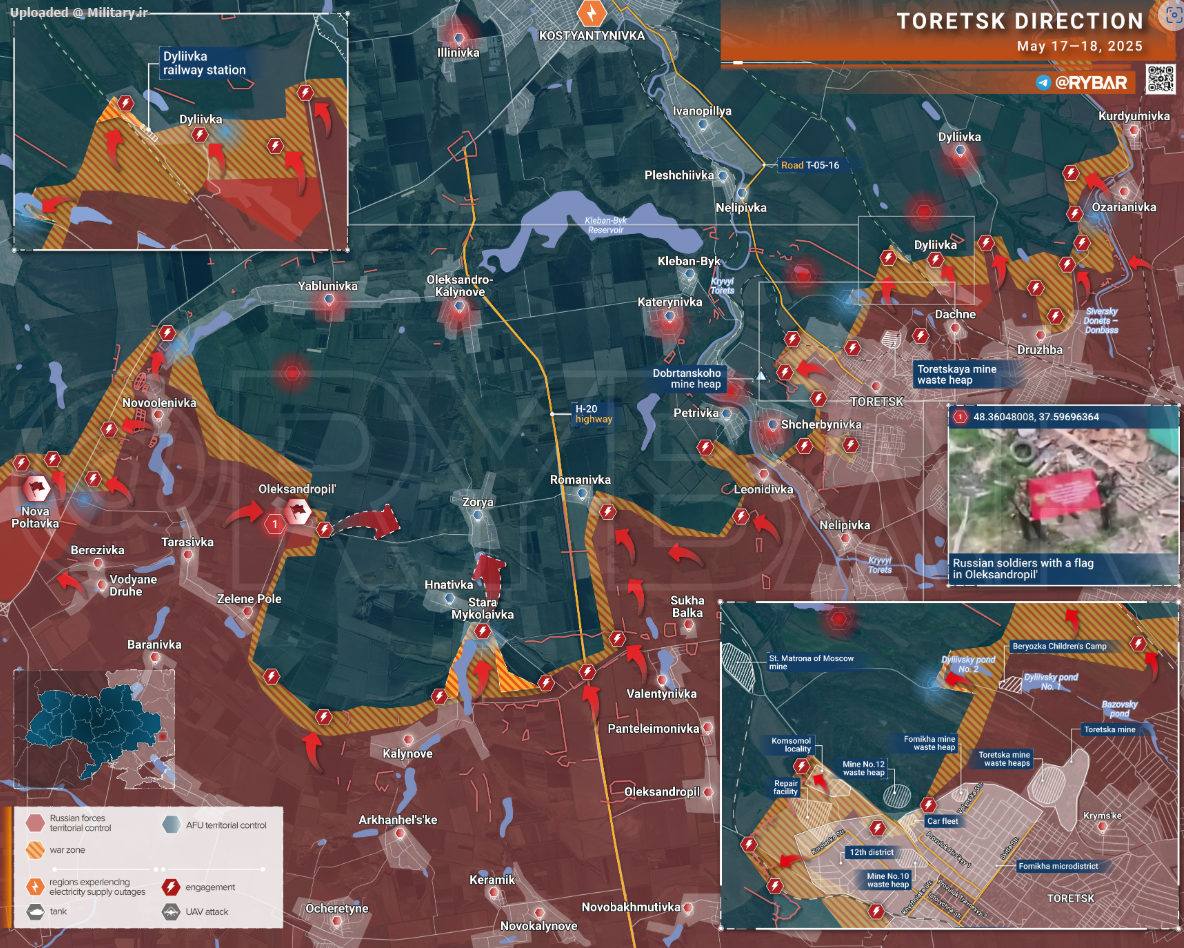This screenshot has width=1184, height=948.
Task: Click the tank legend icon
Action: (35, 911)
